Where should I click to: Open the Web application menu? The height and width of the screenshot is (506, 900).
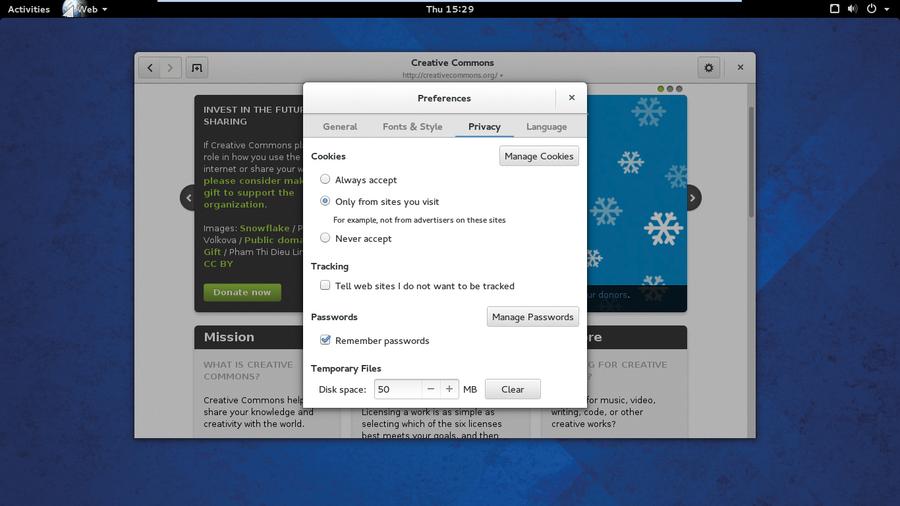85,9
